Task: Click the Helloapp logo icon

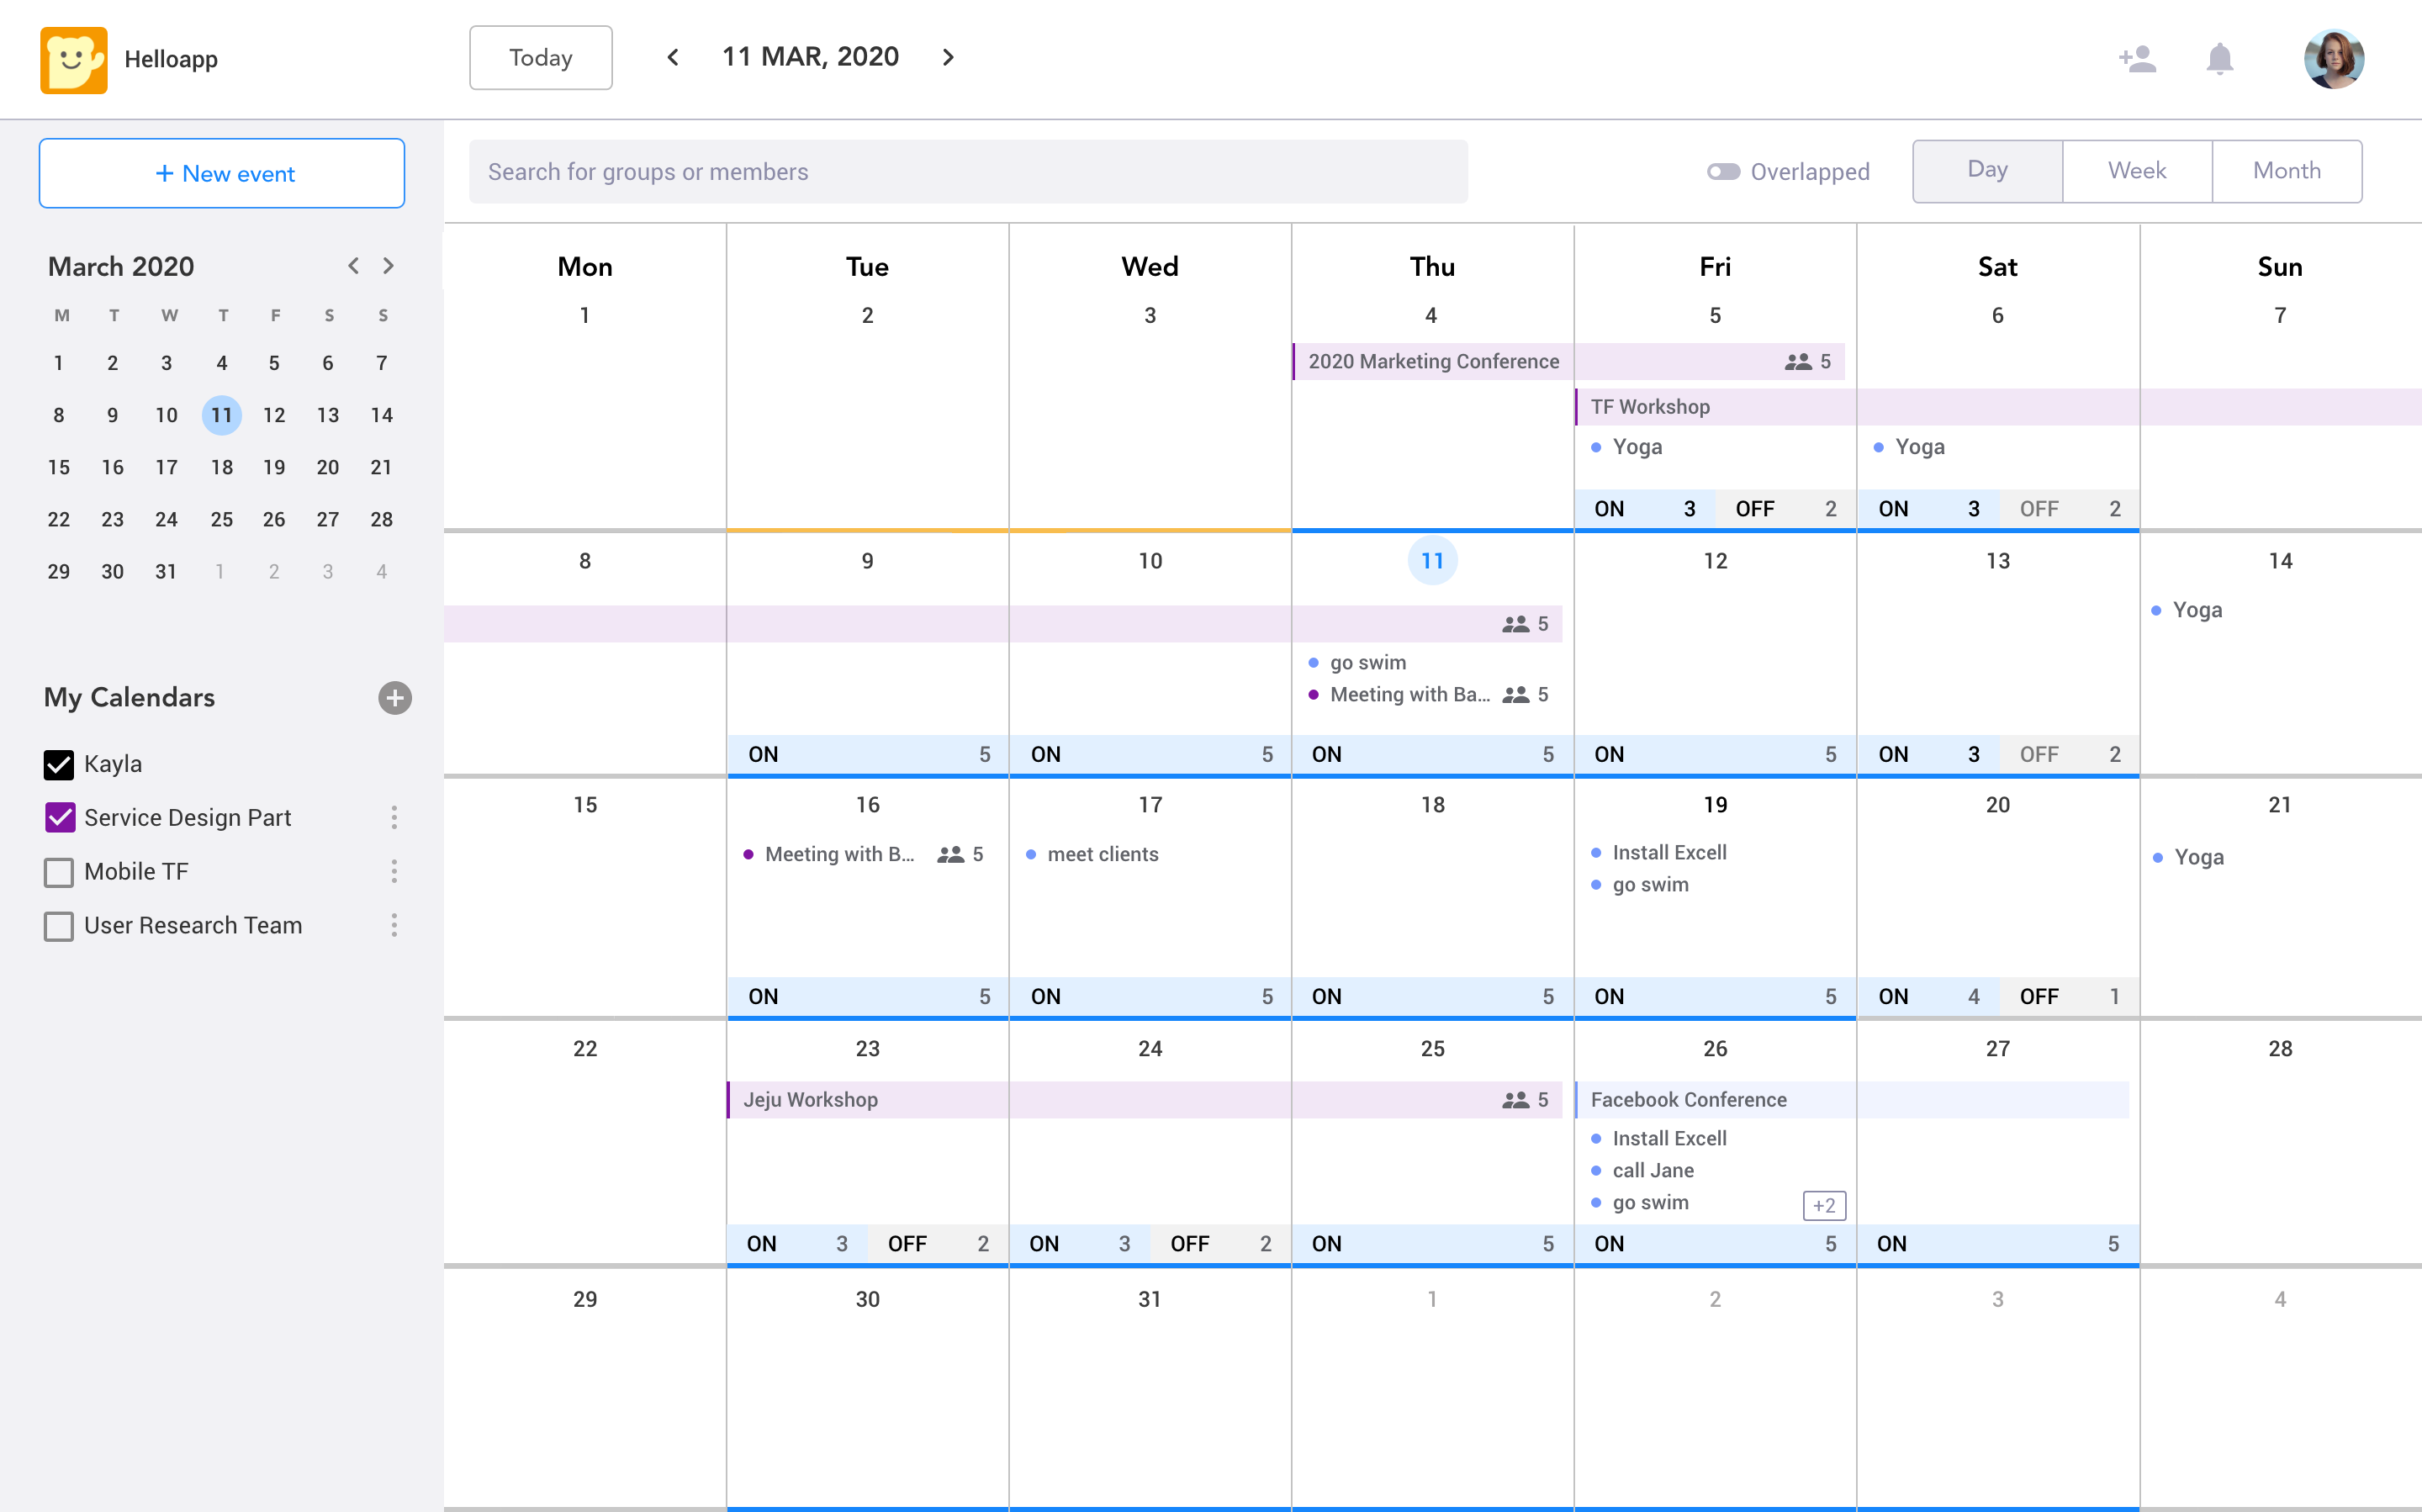Action: click(x=73, y=60)
